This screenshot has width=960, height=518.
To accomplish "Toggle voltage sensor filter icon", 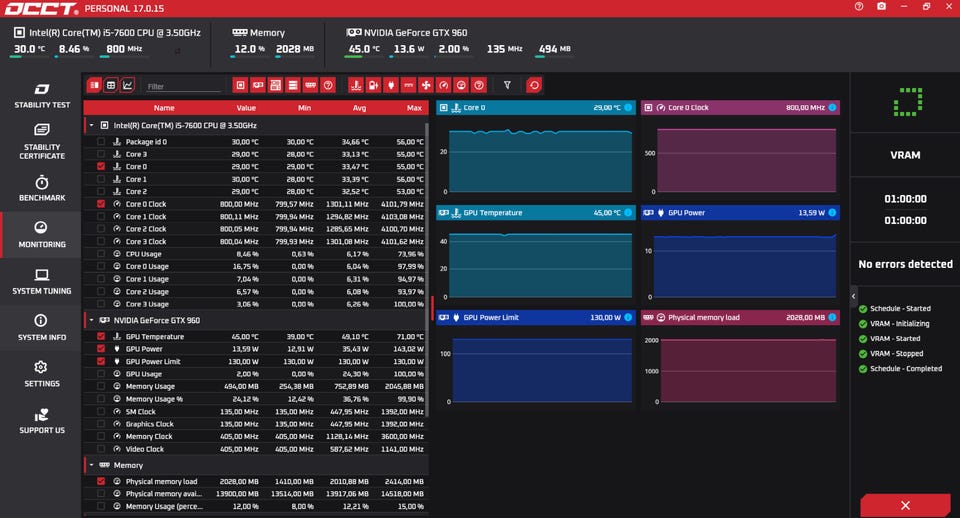I will tap(373, 85).
